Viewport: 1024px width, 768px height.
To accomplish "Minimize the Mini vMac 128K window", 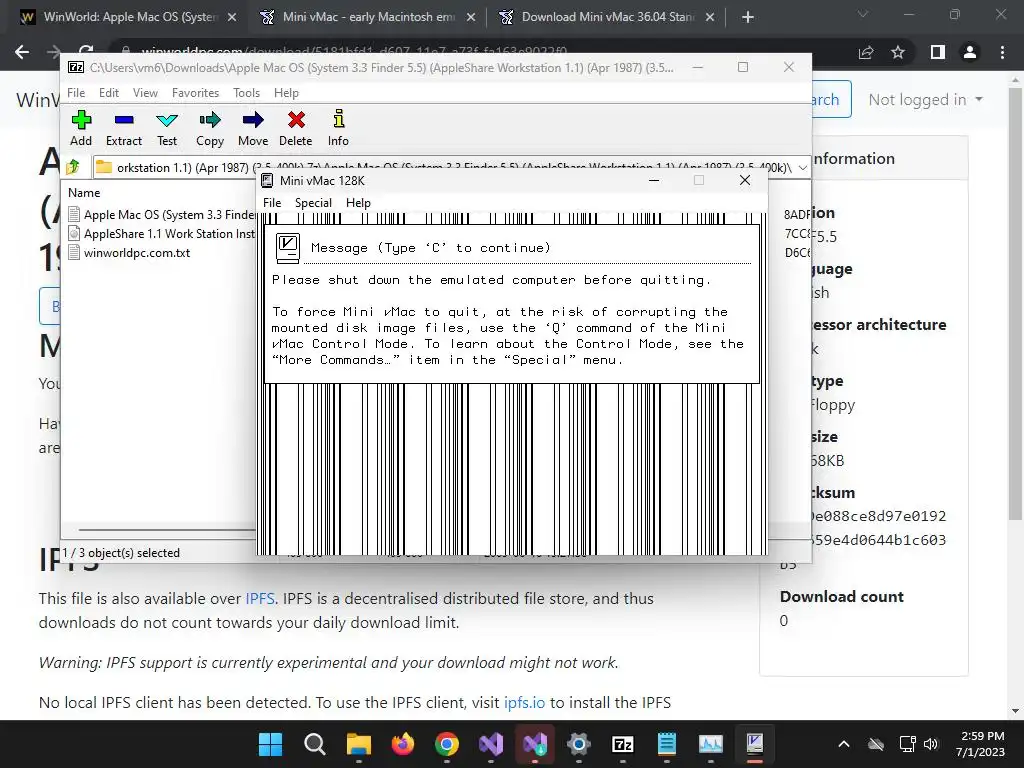I will coord(654,180).
